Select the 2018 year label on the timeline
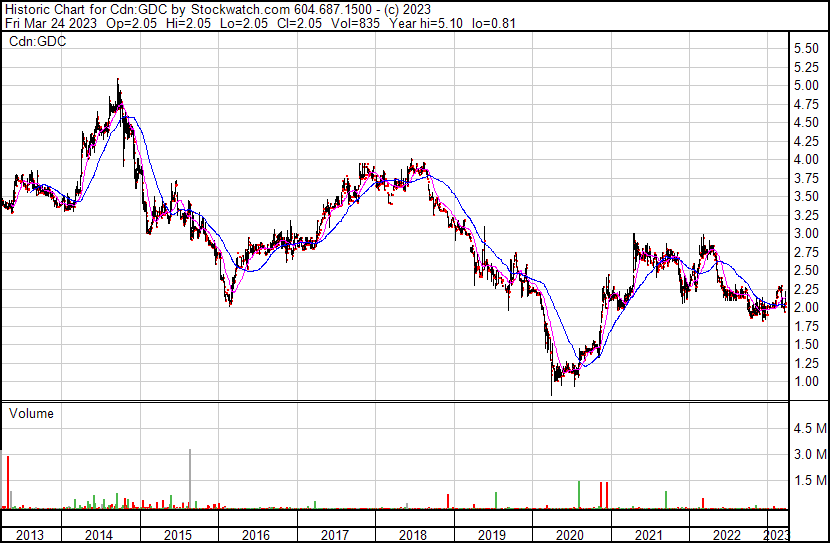Screen dimensions: 830x543 tap(413, 534)
